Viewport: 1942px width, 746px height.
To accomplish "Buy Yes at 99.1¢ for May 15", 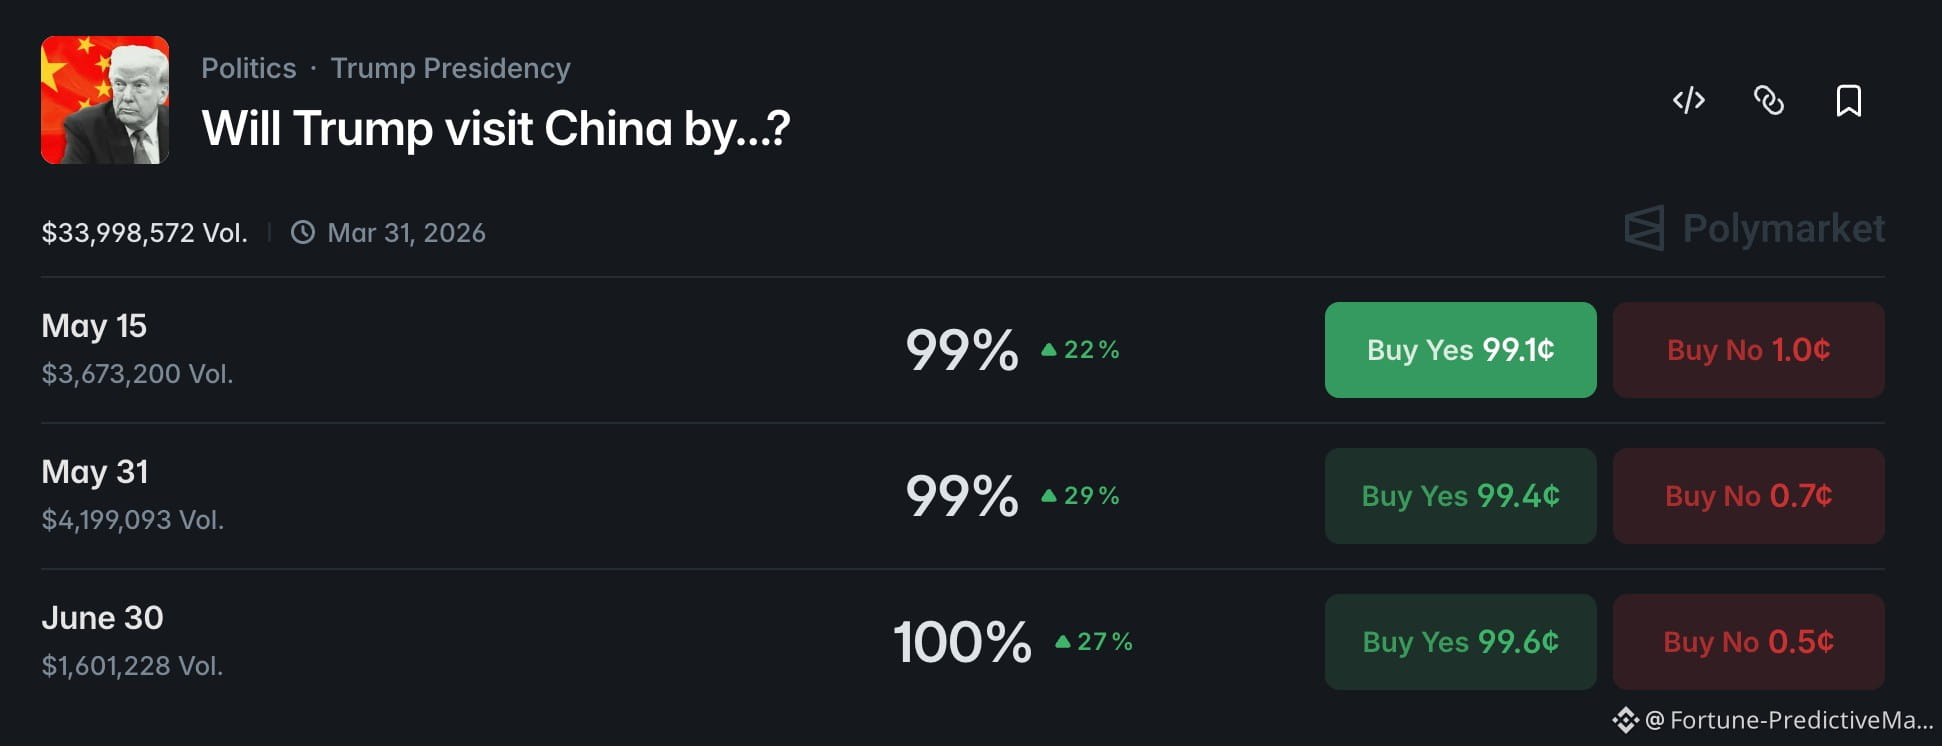I will click(x=1460, y=350).
